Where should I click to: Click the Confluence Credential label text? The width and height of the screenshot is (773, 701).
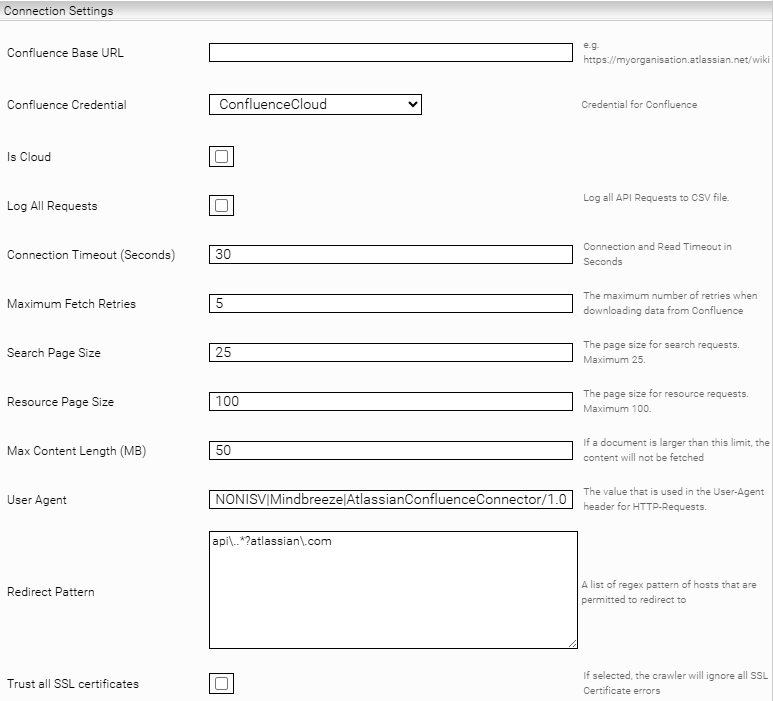67,105
